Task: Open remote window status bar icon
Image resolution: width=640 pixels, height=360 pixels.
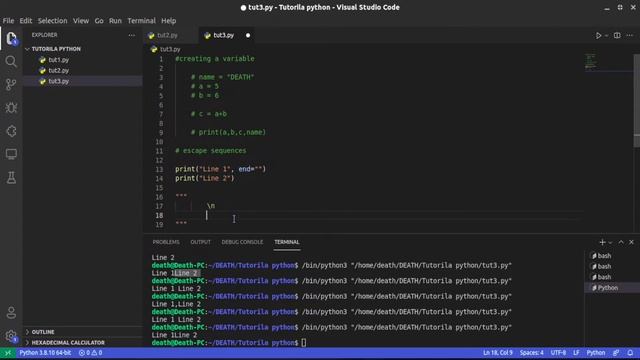Action: point(8,353)
